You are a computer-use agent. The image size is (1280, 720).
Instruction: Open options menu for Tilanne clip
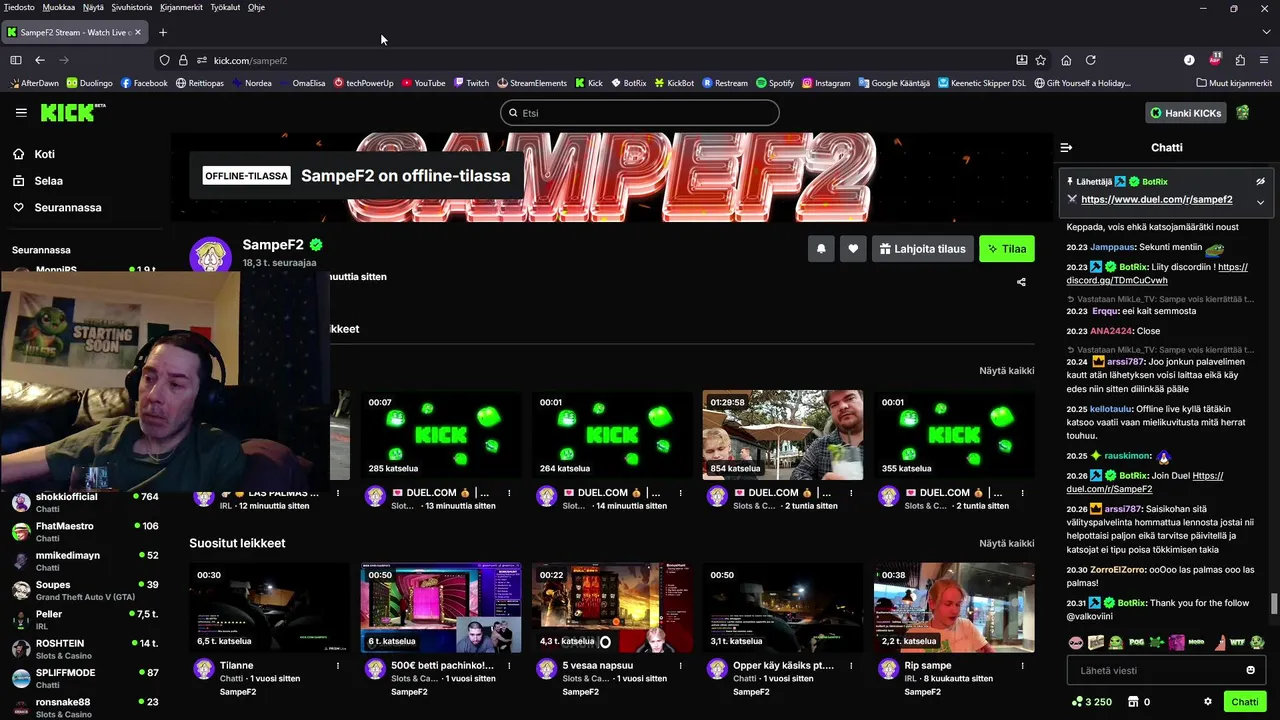338,665
